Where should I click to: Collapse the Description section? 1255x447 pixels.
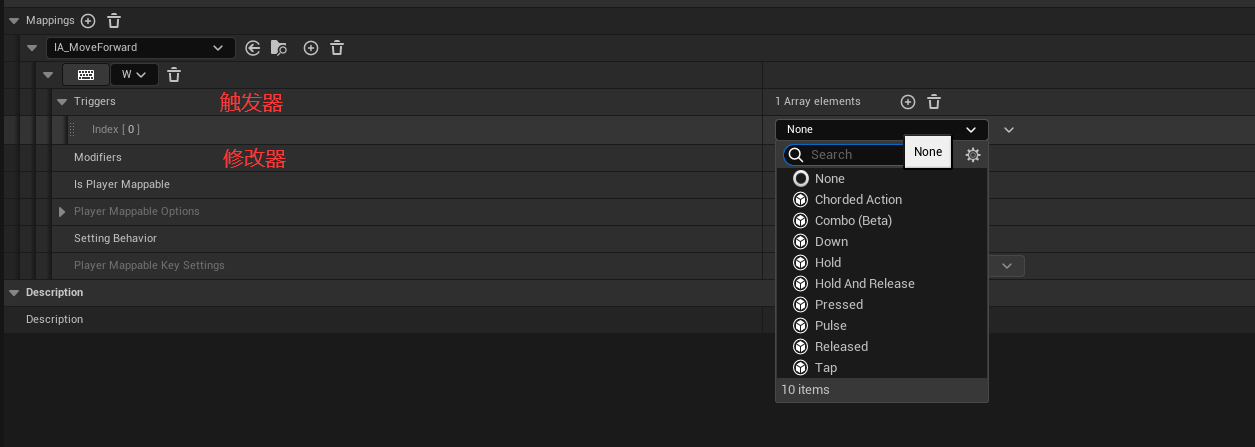click(x=14, y=293)
